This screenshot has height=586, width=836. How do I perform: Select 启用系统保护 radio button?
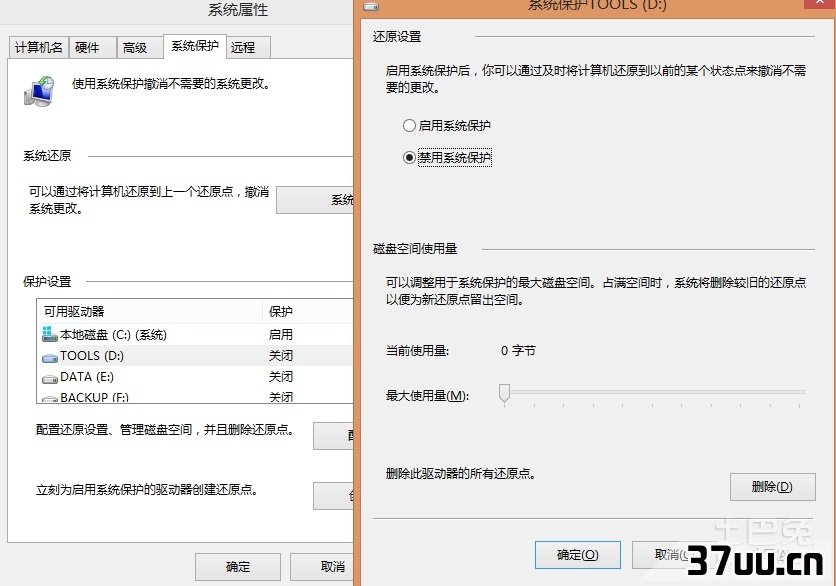[x=409, y=126]
